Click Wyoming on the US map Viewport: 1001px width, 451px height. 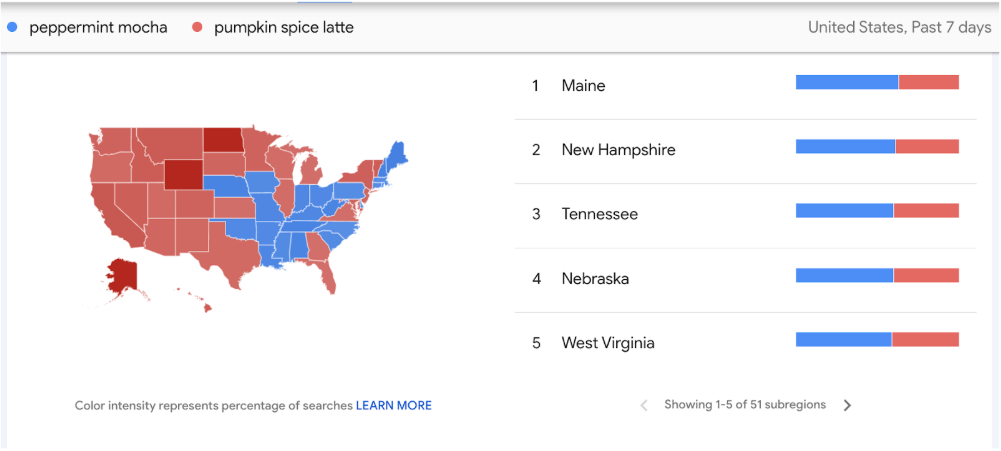(183, 174)
